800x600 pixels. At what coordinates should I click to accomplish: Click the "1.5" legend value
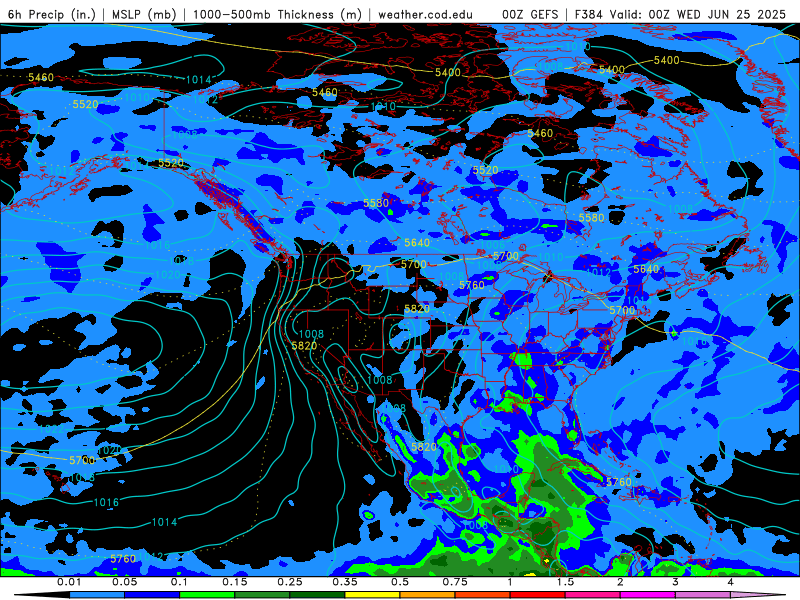coord(565,582)
